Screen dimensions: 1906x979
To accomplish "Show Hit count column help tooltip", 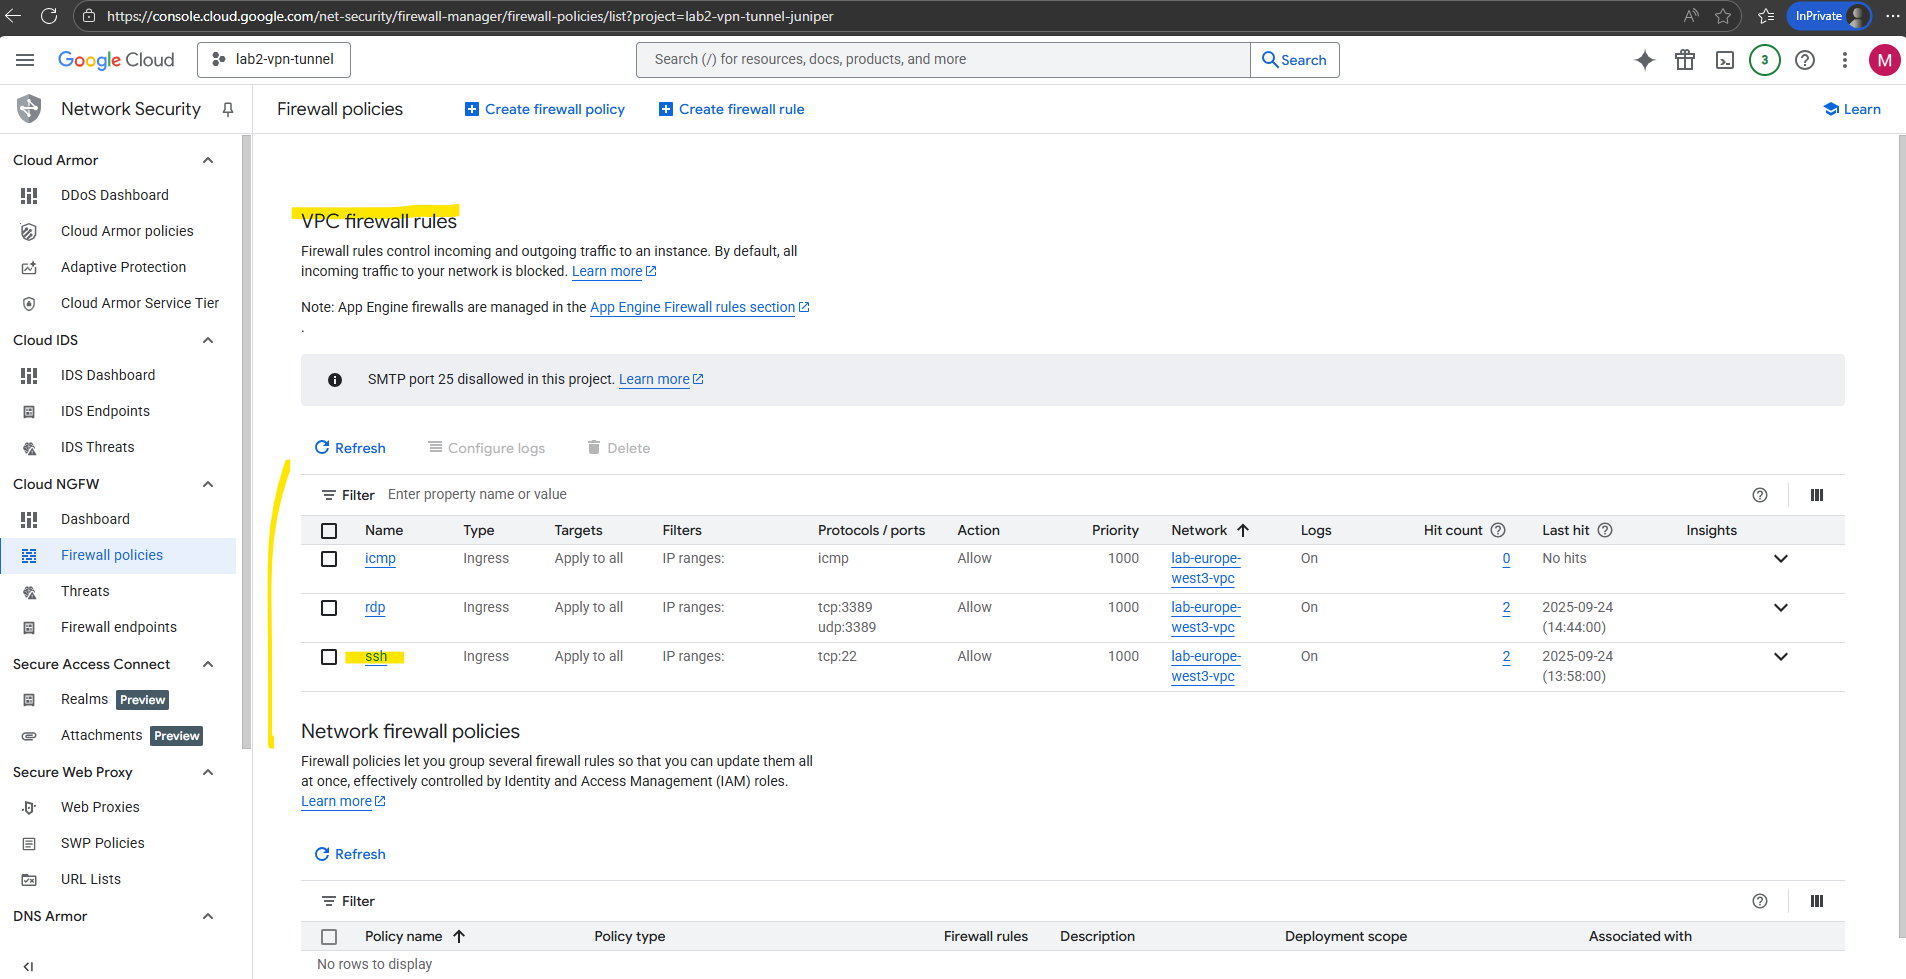I will [x=1498, y=530].
